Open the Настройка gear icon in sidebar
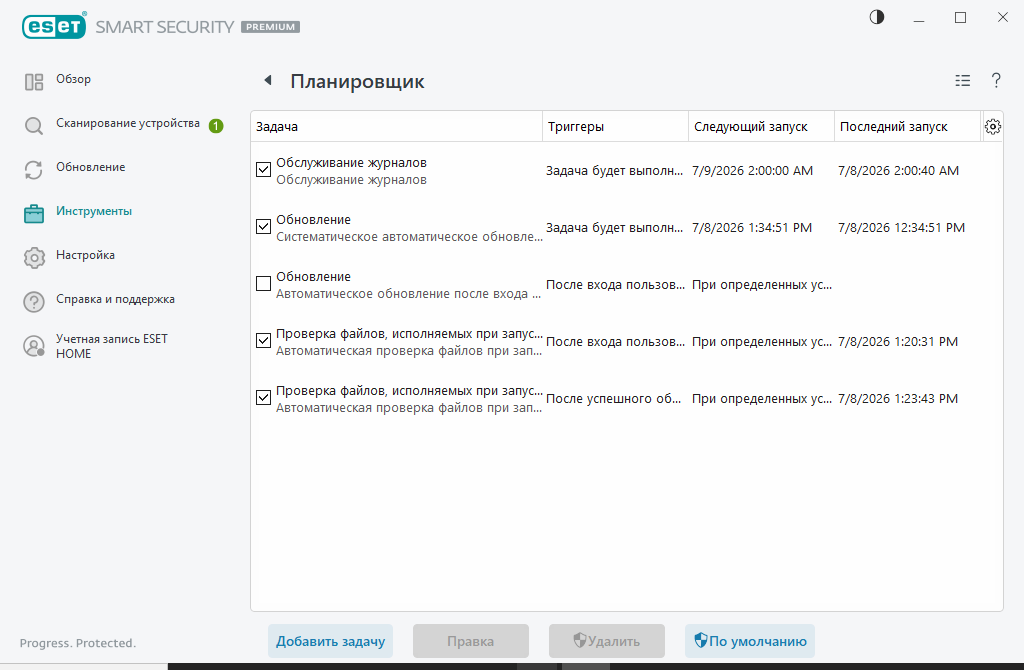The height and width of the screenshot is (670, 1024). (x=34, y=257)
